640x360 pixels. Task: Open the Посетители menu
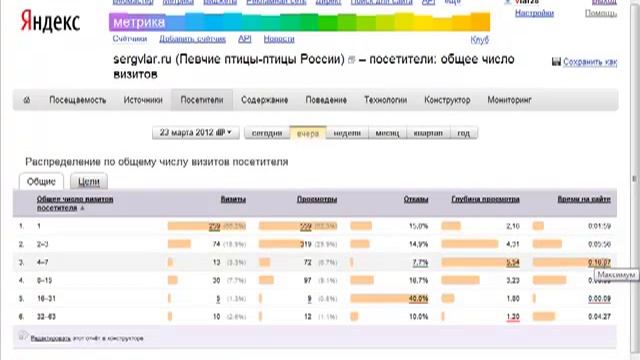(x=202, y=100)
